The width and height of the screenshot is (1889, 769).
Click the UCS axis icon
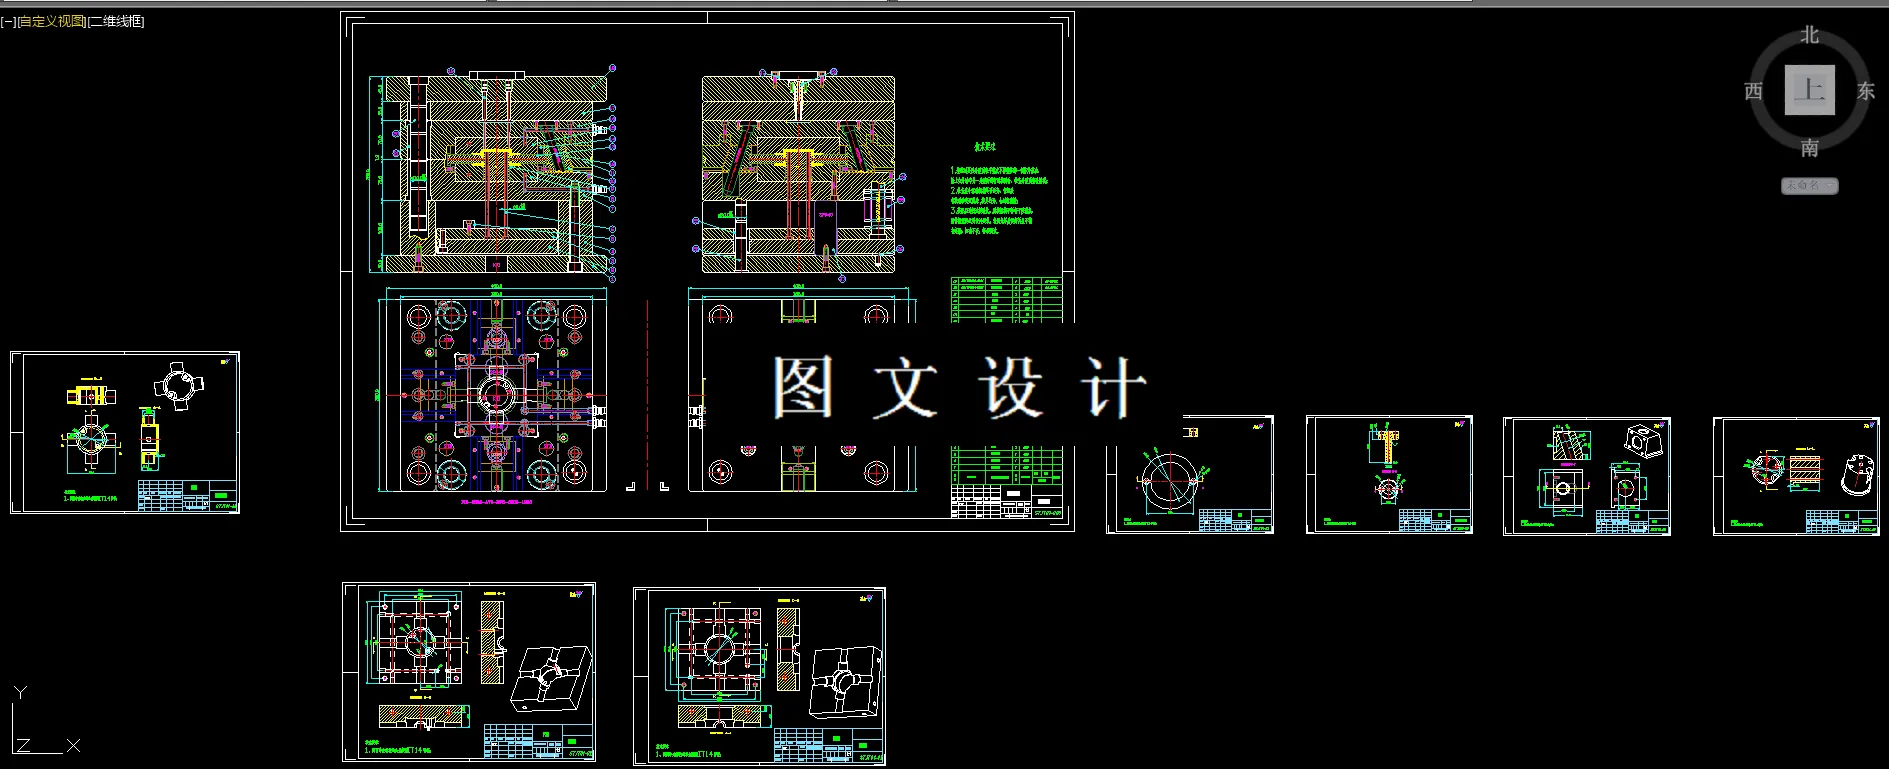(x=45, y=722)
